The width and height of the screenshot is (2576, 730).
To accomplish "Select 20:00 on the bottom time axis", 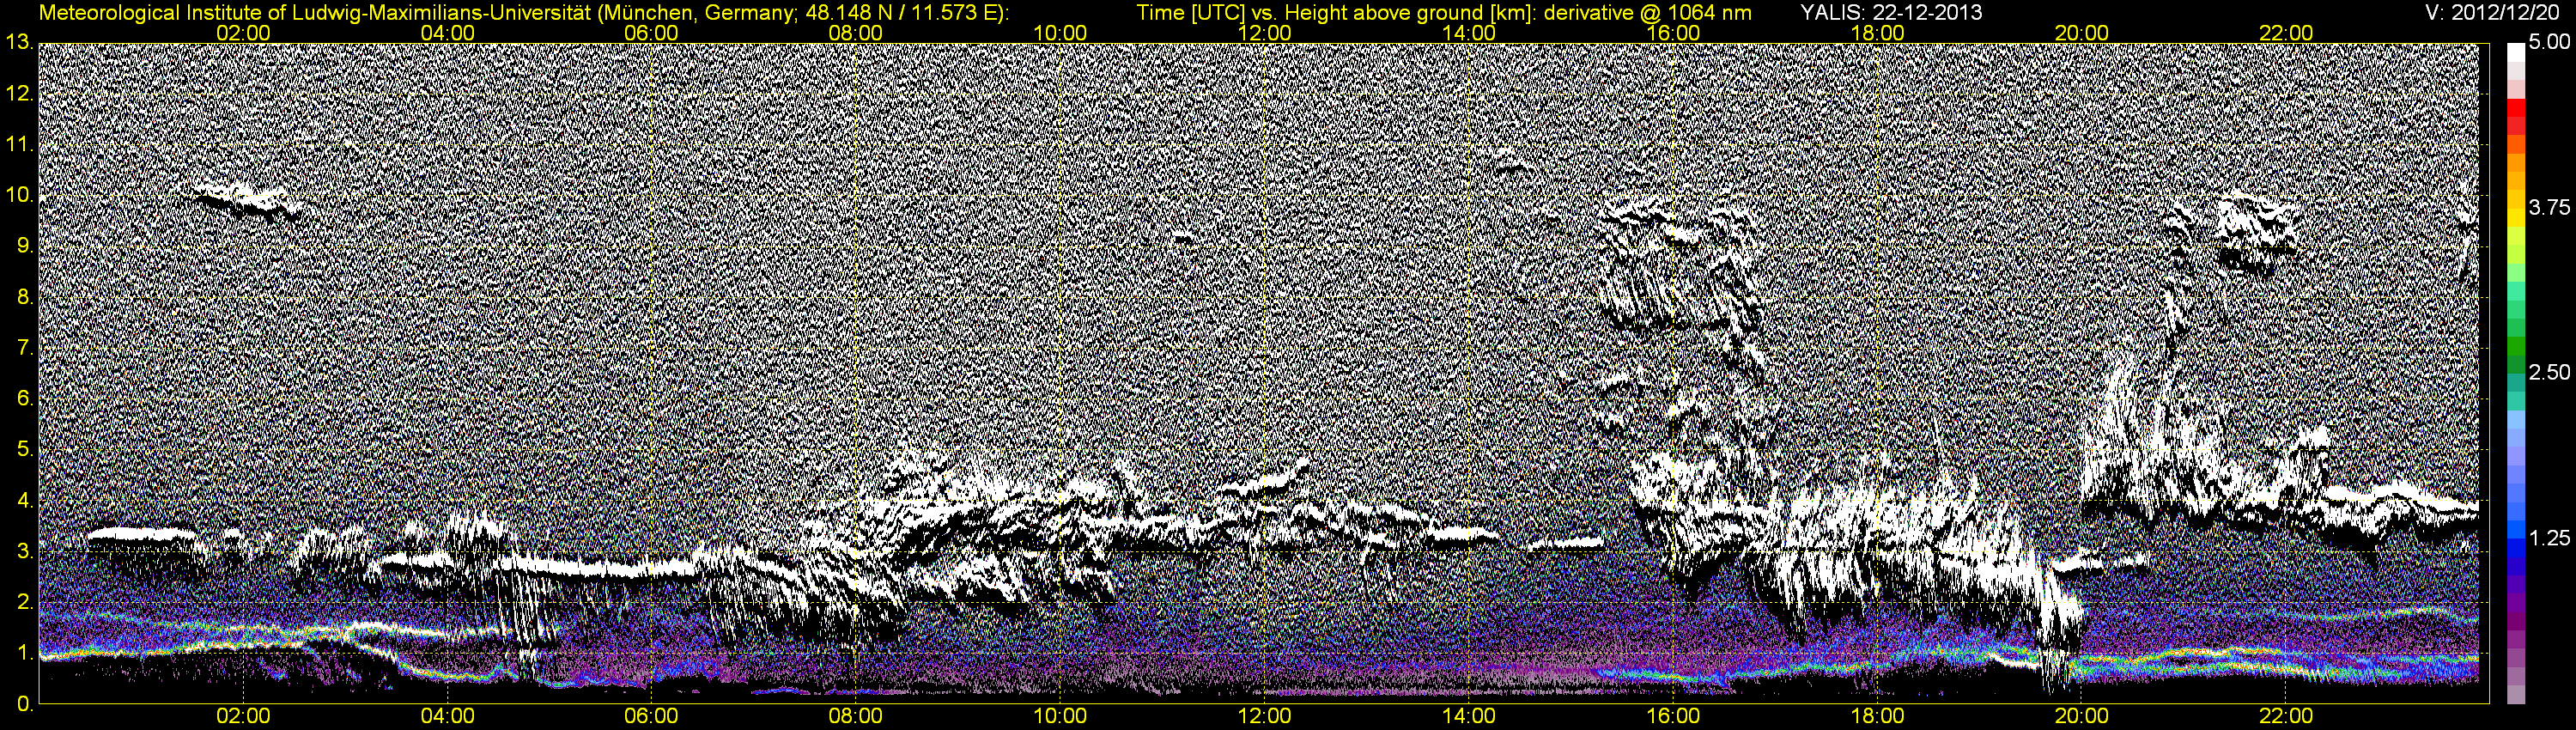I will point(2082,716).
